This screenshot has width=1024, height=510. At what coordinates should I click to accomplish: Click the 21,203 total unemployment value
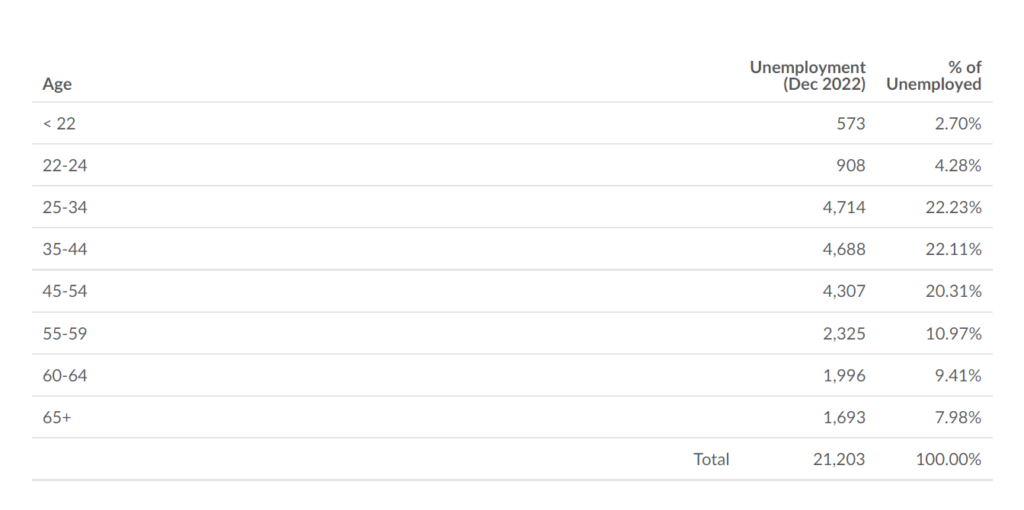click(x=839, y=459)
